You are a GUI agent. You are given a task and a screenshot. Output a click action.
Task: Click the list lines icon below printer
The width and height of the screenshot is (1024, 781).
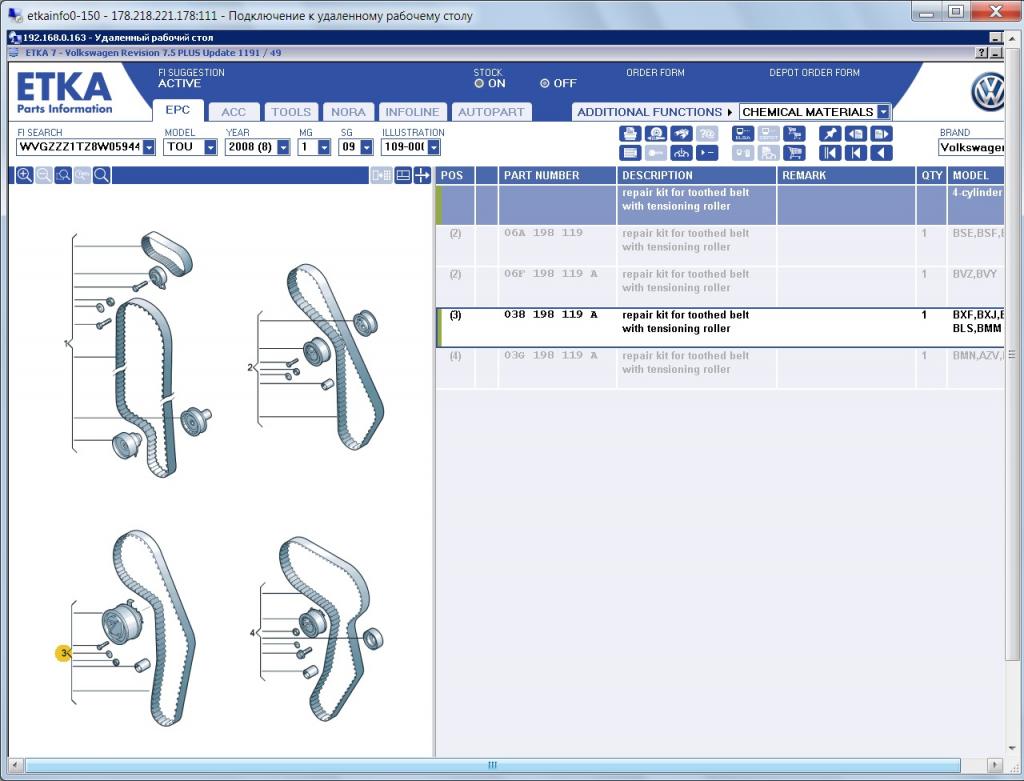[630, 153]
